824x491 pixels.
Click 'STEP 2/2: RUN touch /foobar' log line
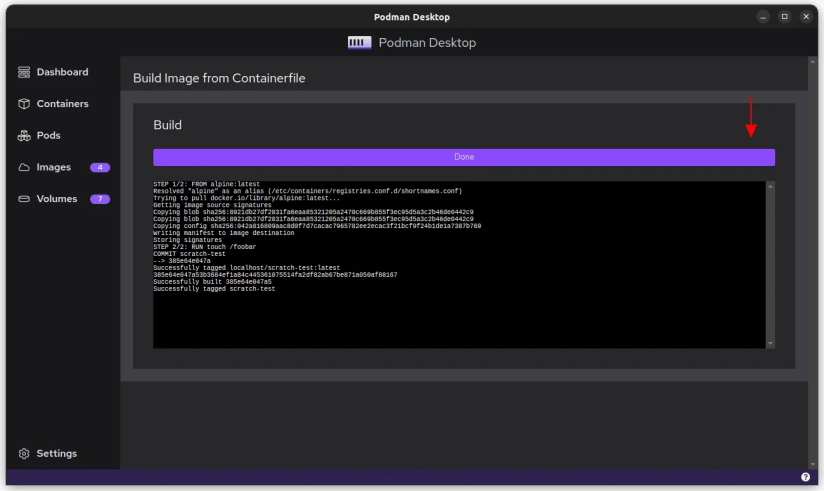click(204, 247)
